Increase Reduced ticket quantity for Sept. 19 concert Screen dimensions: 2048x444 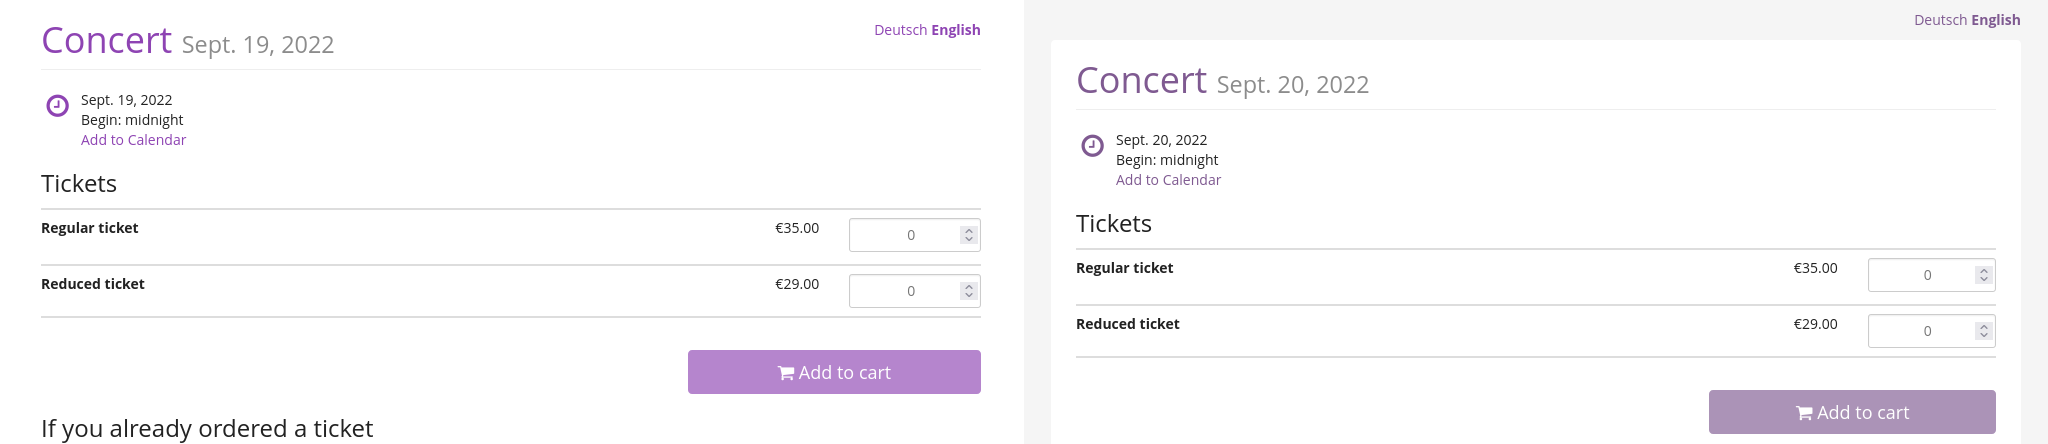click(968, 286)
